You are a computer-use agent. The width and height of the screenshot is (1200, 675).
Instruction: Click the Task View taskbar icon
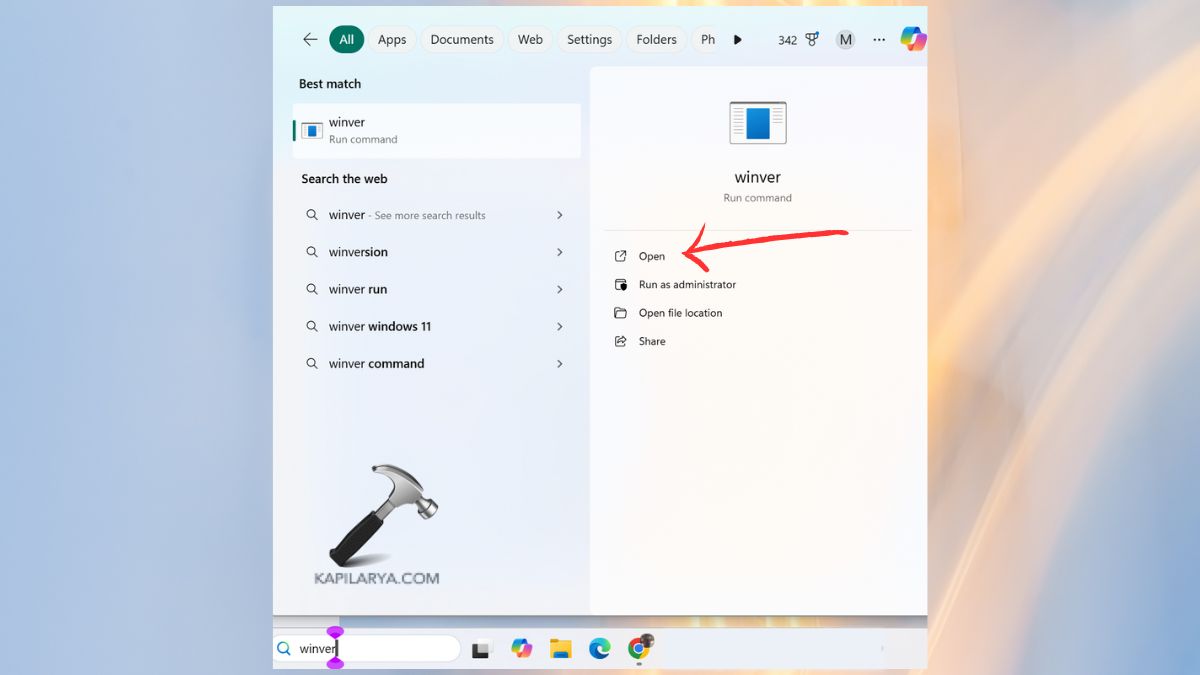[482, 649]
